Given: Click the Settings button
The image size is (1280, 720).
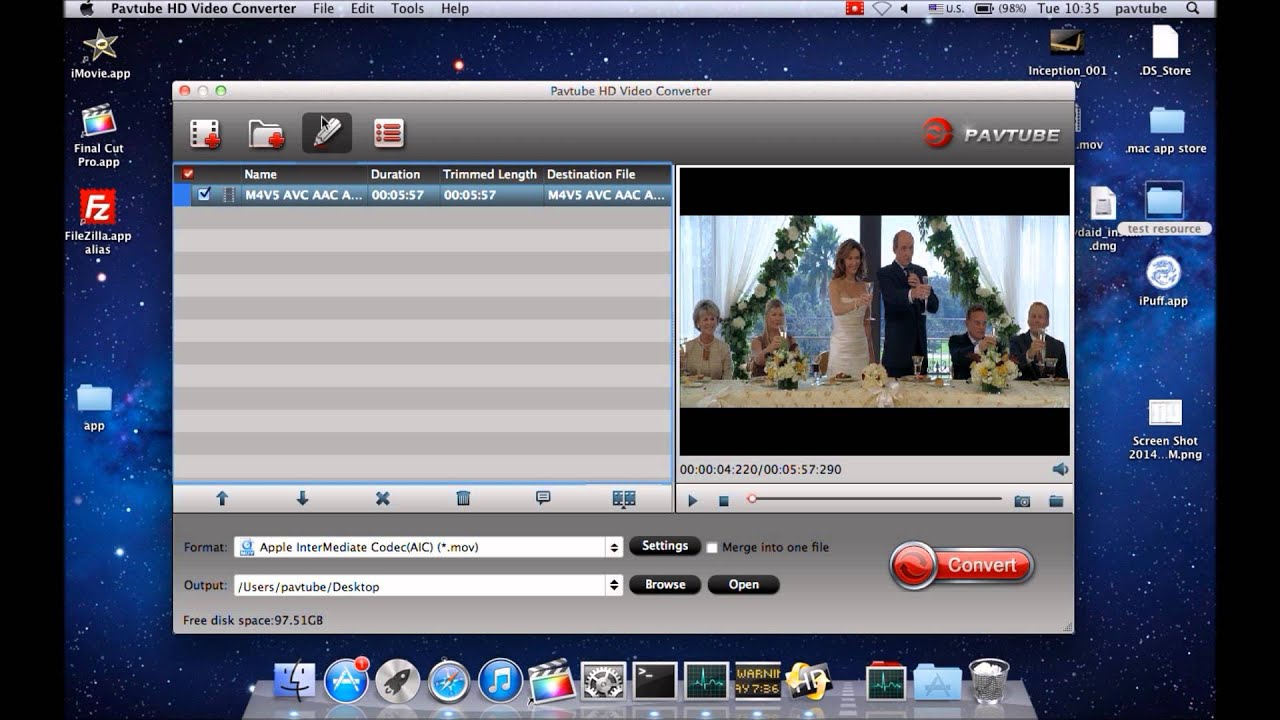Looking at the screenshot, I should click(665, 546).
